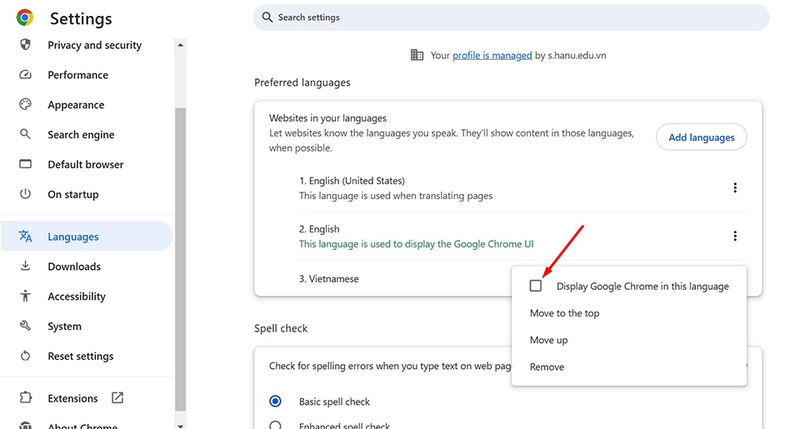The height and width of the screenshot is (429, 800).
Task: Click the System wrench icon
Action: (x=25, y=325)
